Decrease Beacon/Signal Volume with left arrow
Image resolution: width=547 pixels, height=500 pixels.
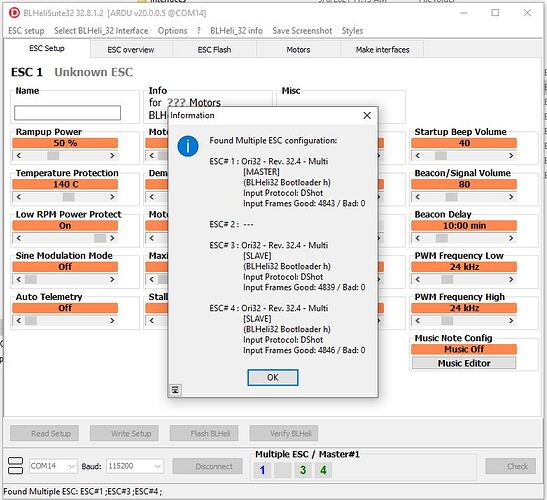pos(418,197)
